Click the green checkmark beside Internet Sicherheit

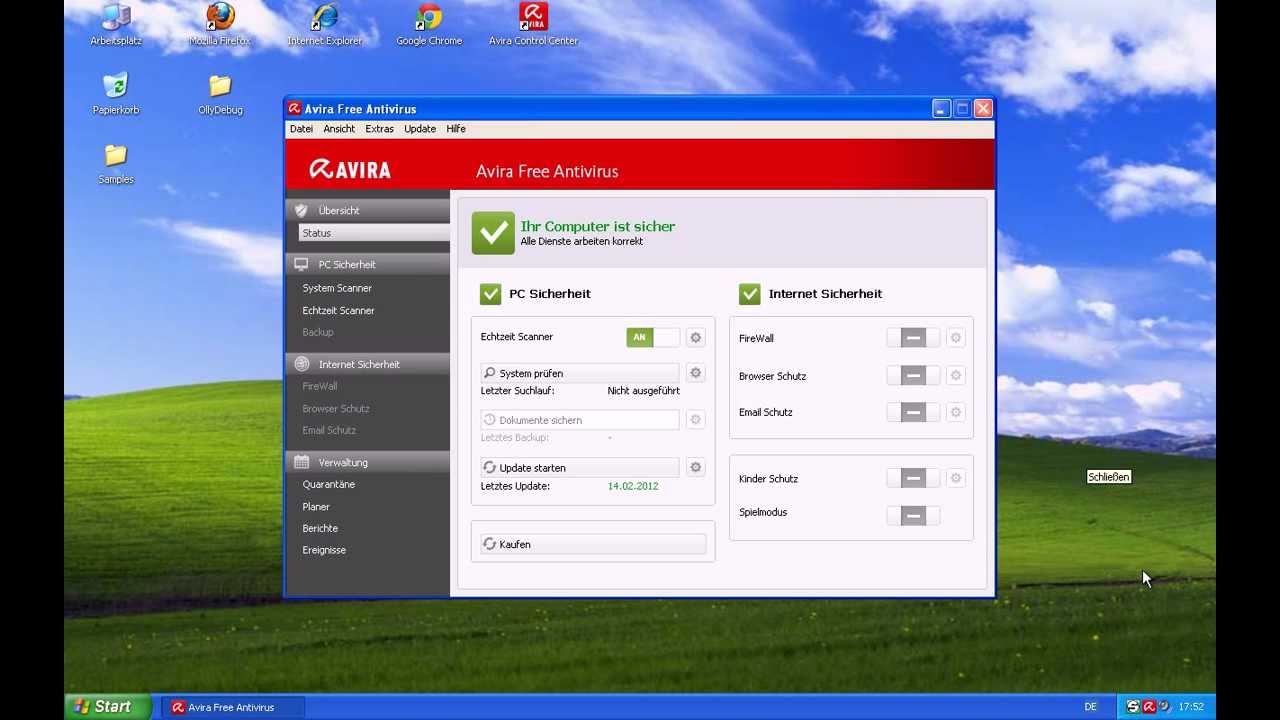(x=749, y=293)
